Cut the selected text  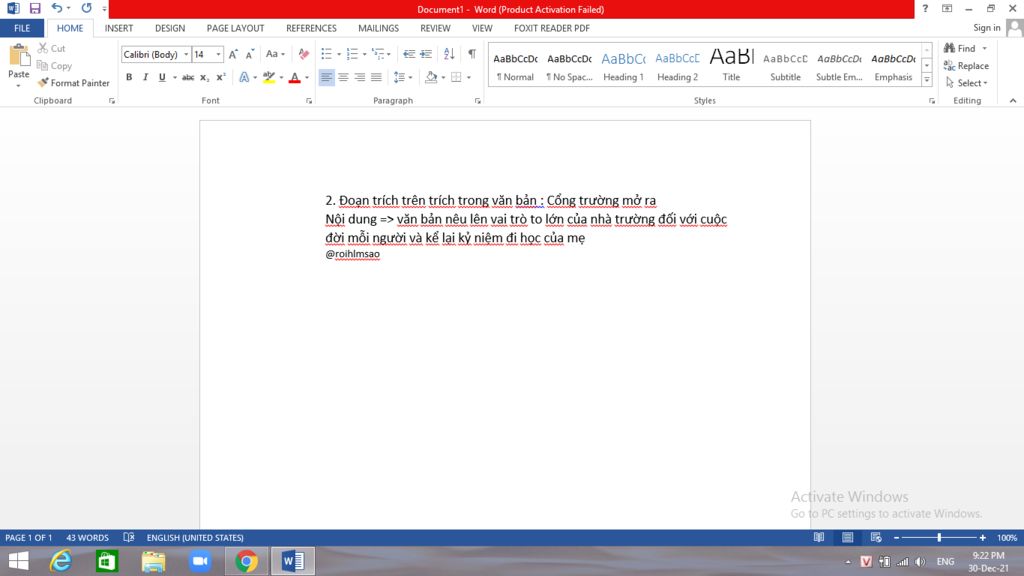coord(52,48)
